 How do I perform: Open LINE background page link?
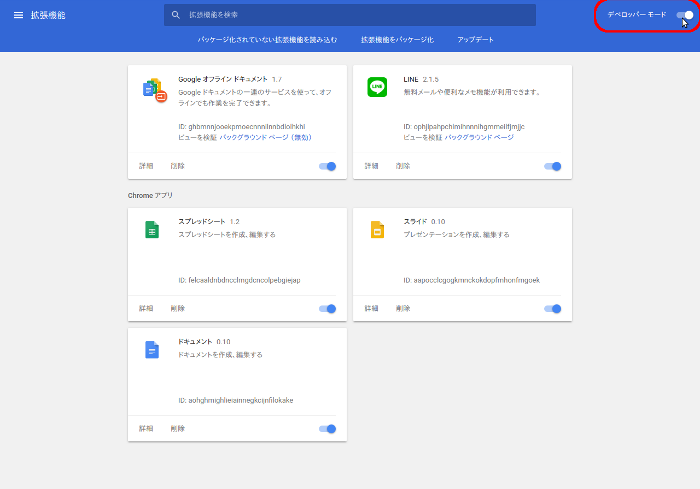coord(479,138)
